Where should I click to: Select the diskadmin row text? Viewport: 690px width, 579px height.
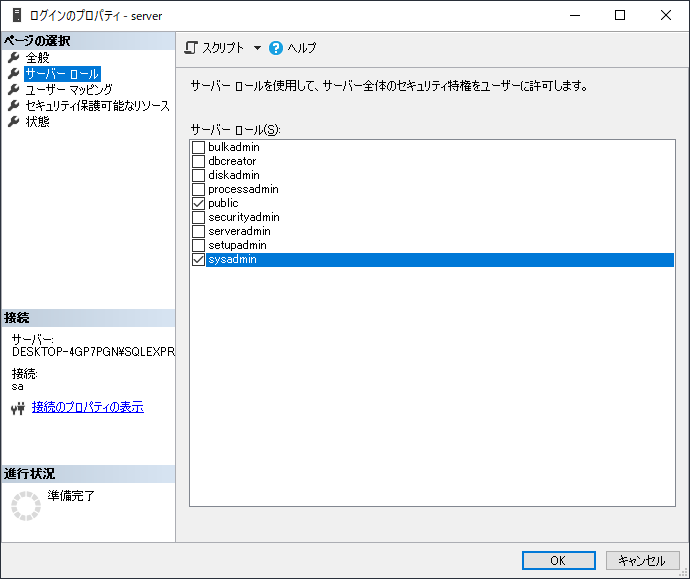234,175
